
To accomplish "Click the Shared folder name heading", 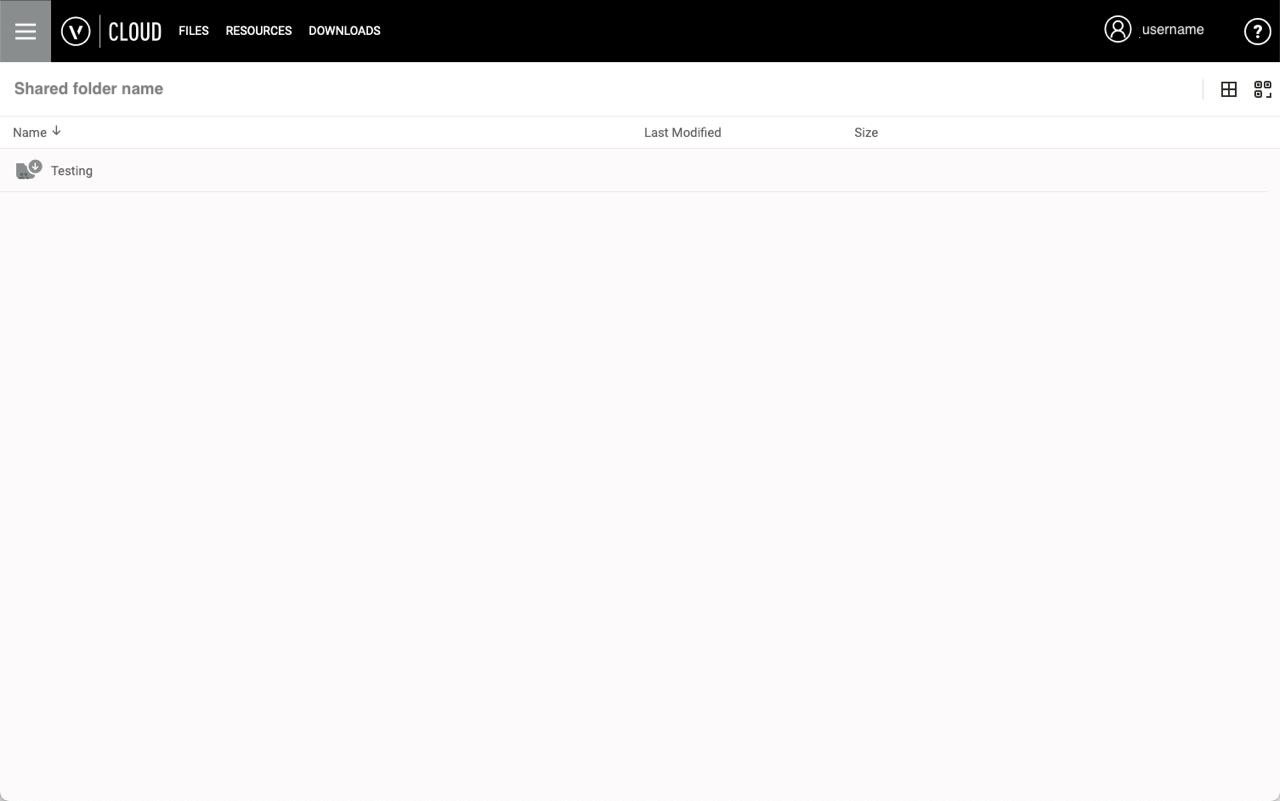I will tap(88, 89).
